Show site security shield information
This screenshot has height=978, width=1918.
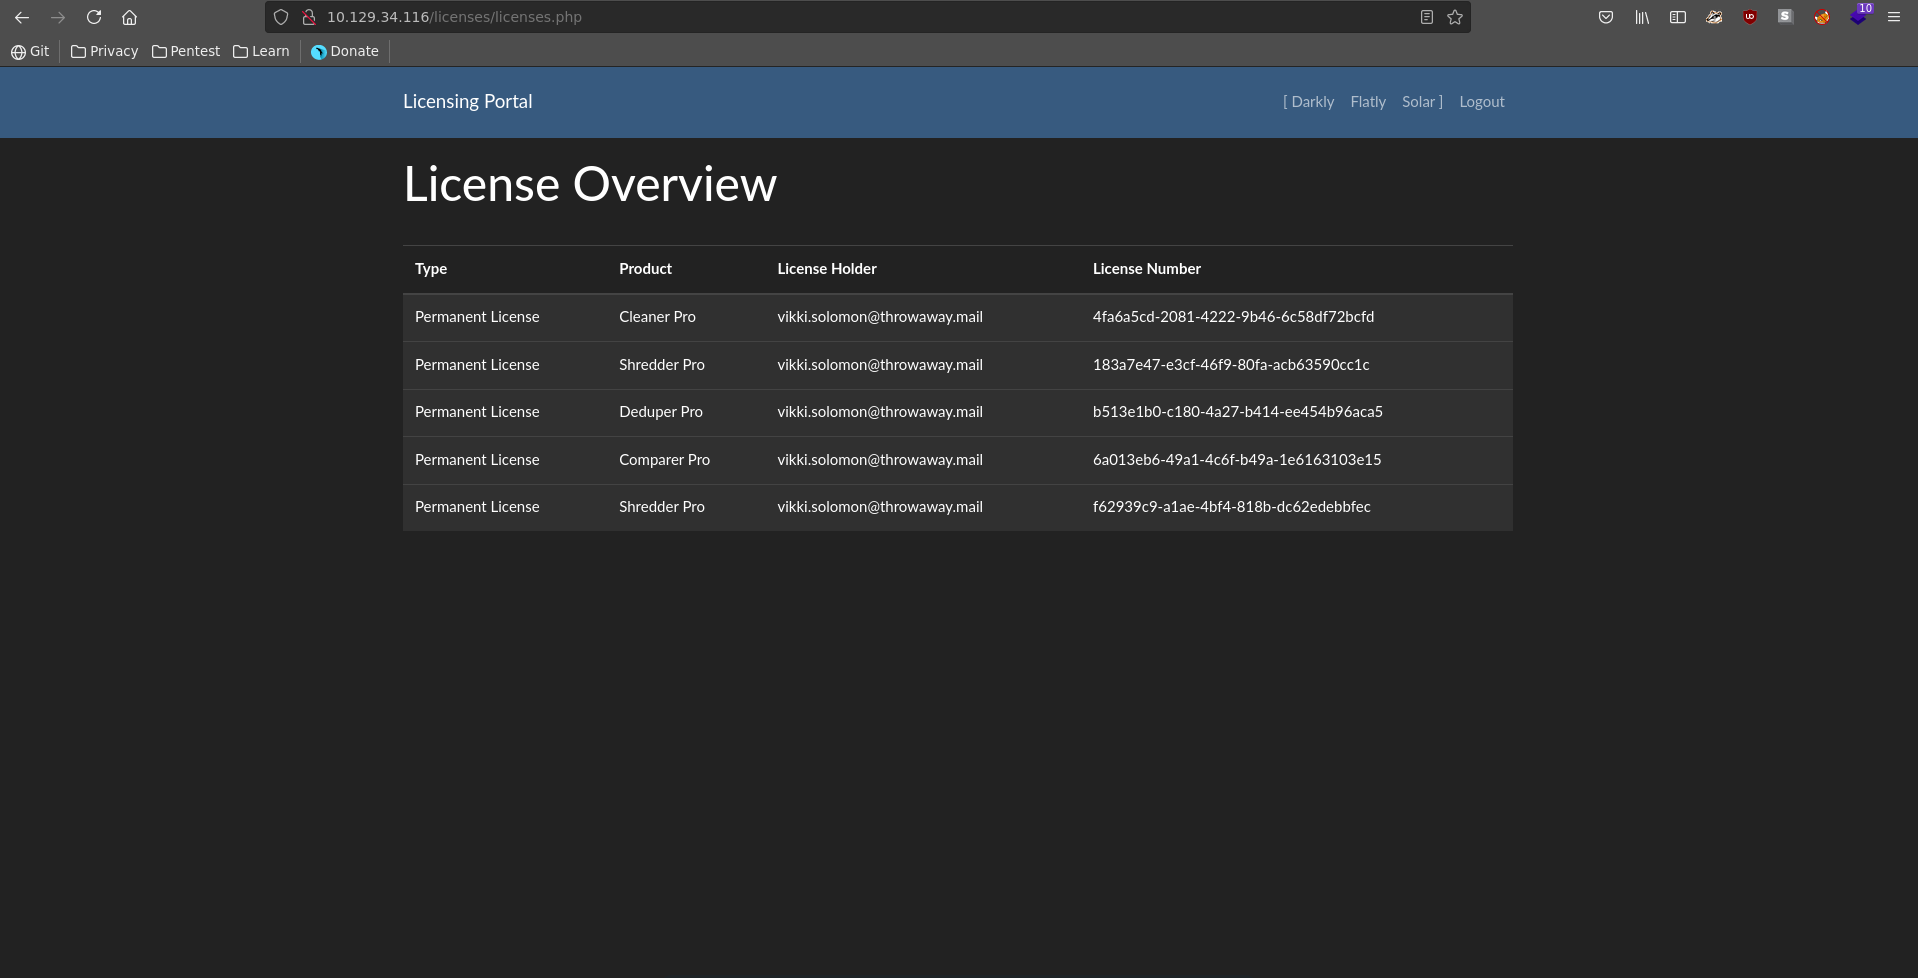coord(281,17)
